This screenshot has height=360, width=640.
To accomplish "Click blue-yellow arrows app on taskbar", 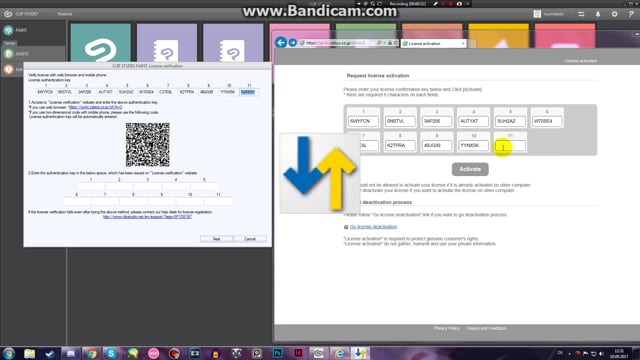I will pos(360,353).
